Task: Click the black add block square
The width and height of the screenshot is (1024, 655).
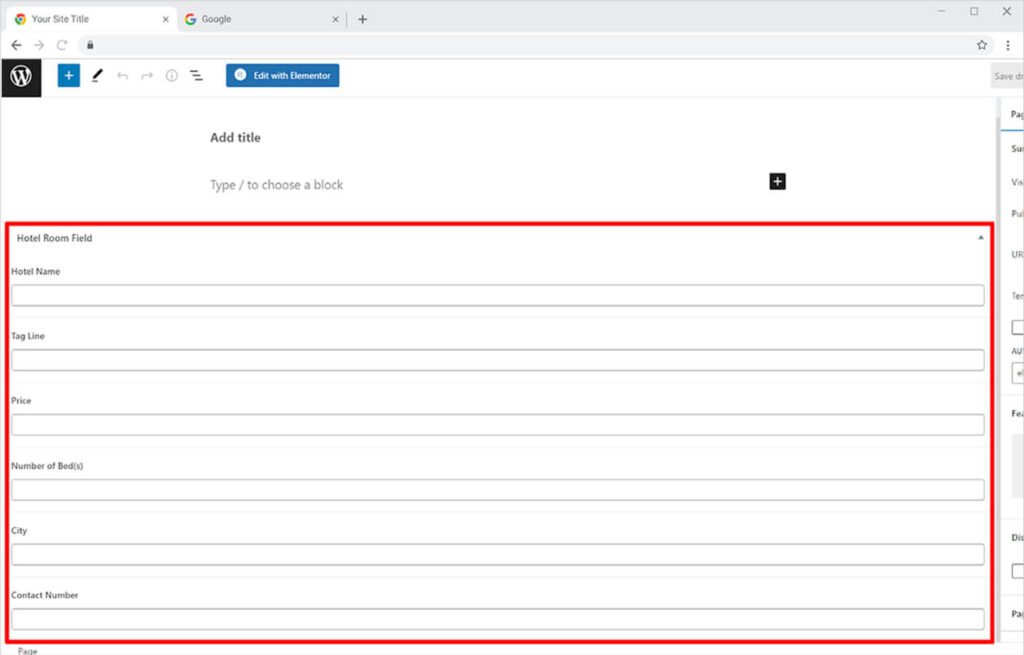Action: coord(777,181)
